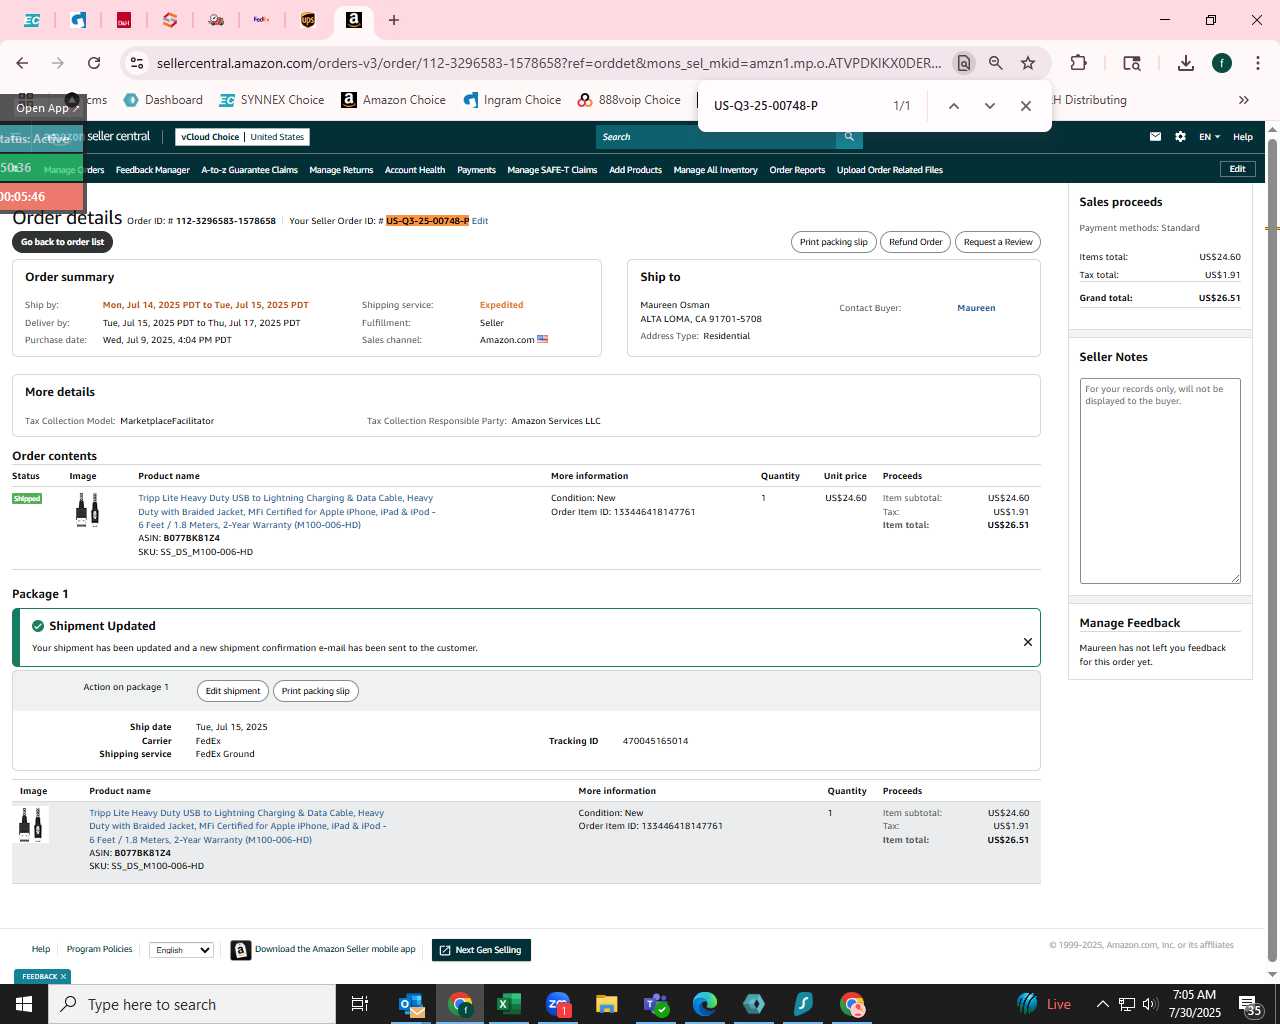Open Upload Order Related Files
The height and width of the screenshot is (1024, 1280).
(x=890, y=170)
